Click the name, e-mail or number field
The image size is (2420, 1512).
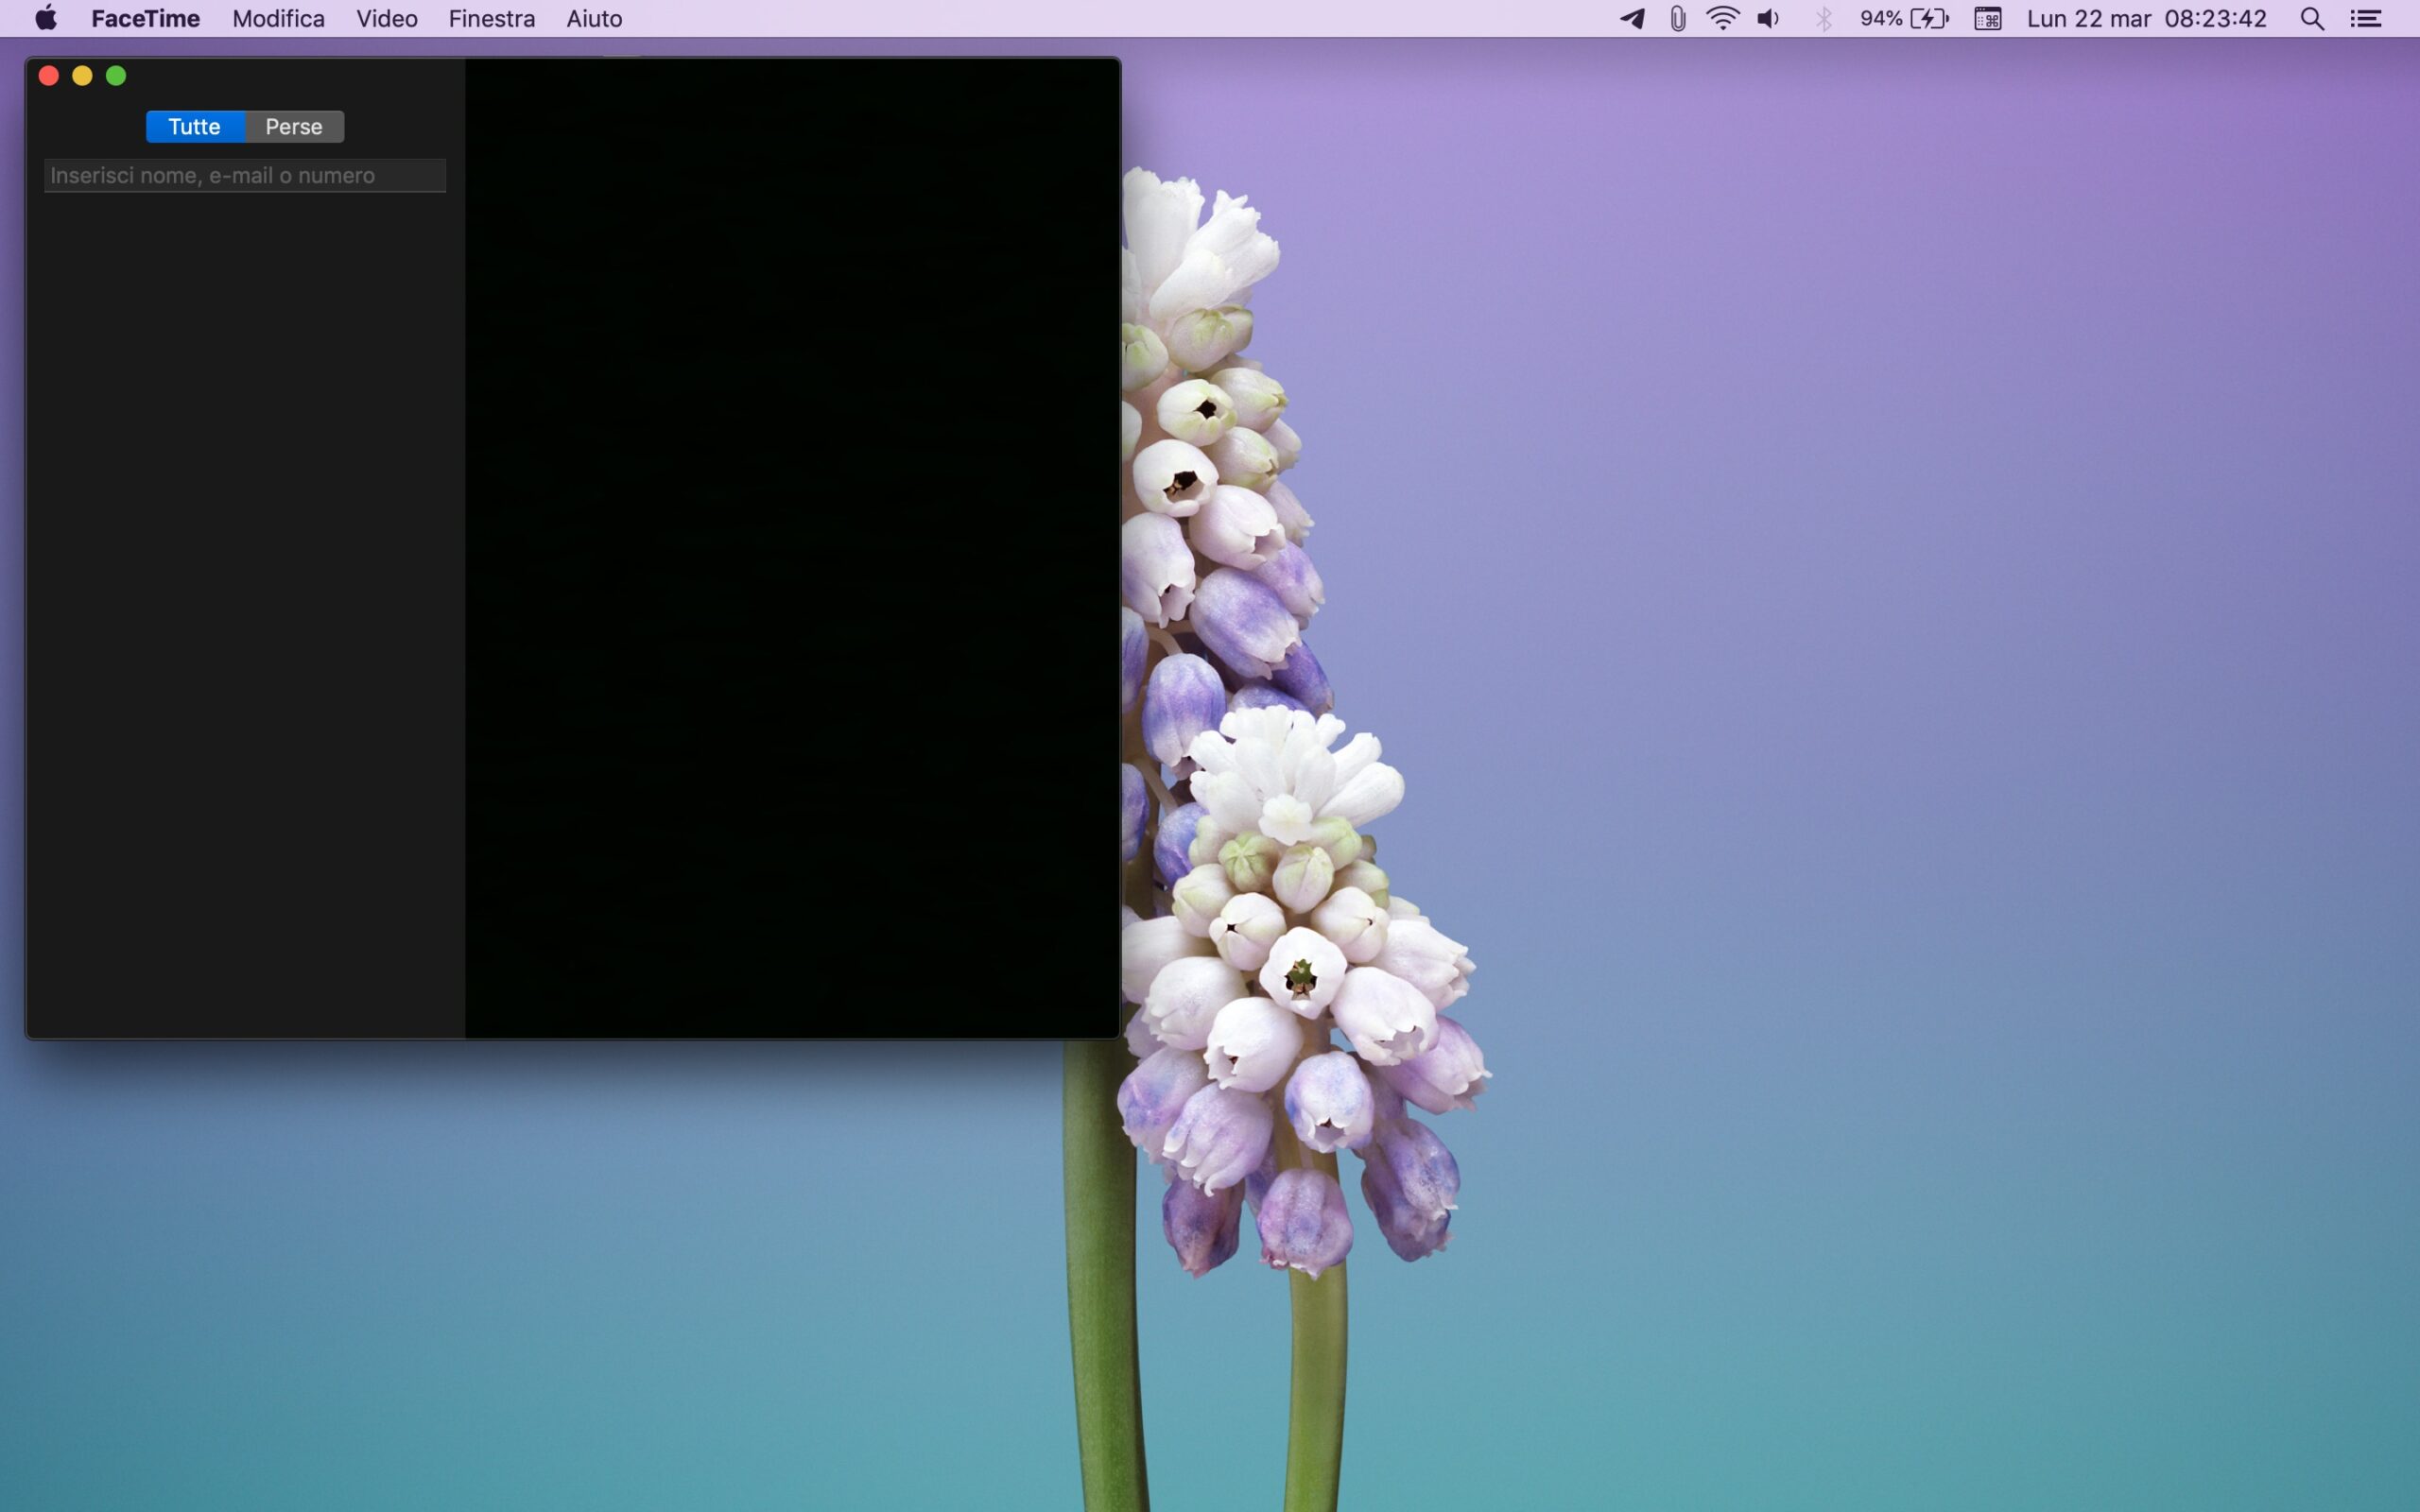click(x=244, y=176)
